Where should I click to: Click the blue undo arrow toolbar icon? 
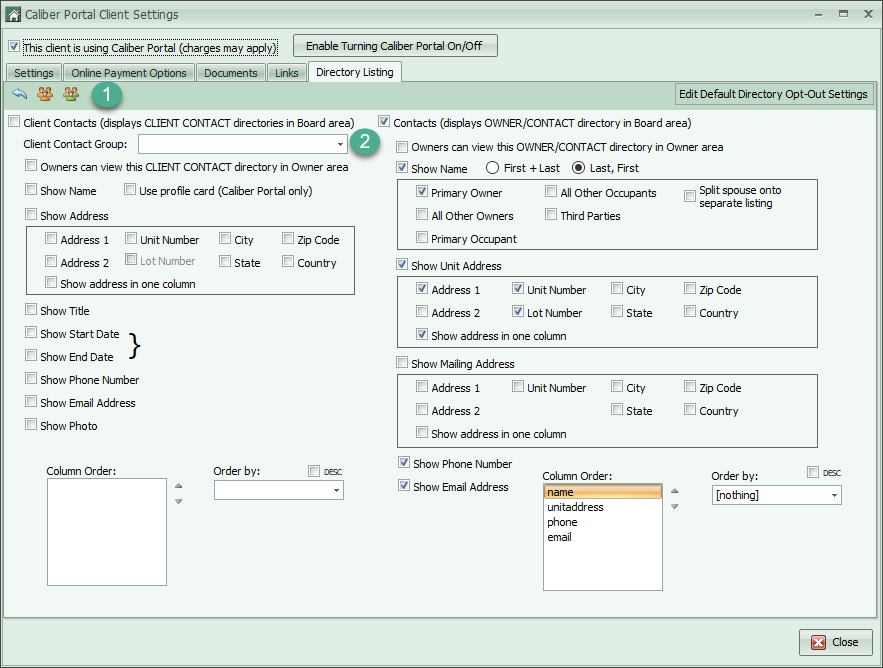[x=20, y=94]
